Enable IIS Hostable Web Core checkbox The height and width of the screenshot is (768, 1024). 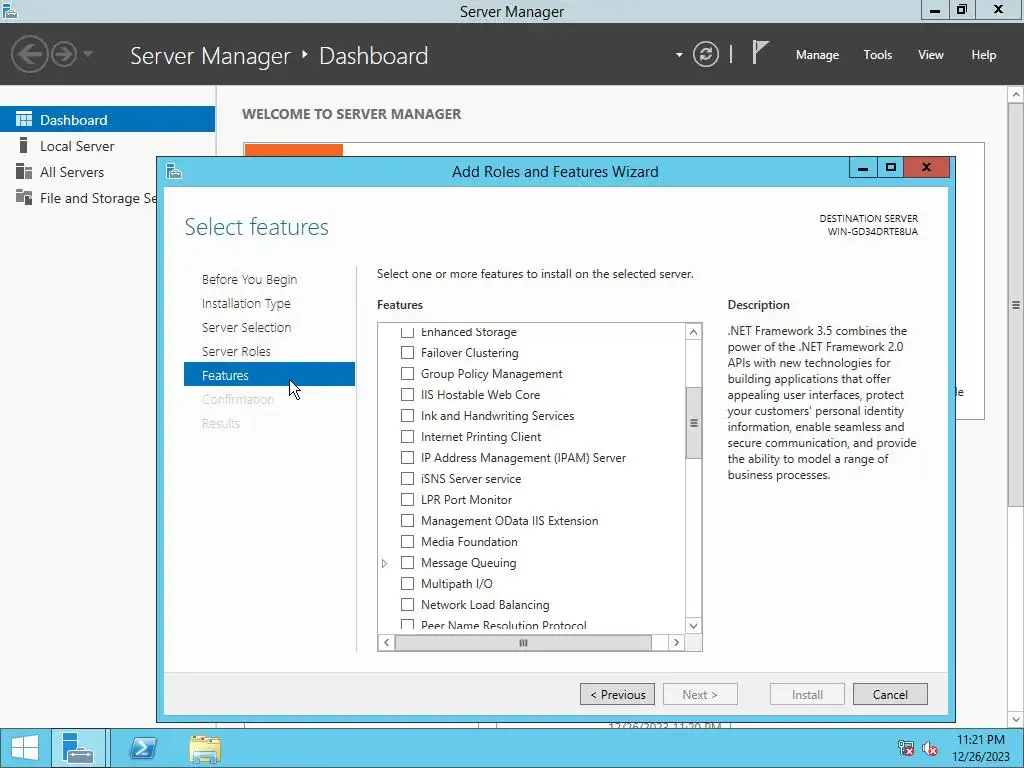[x=408, y=394]
